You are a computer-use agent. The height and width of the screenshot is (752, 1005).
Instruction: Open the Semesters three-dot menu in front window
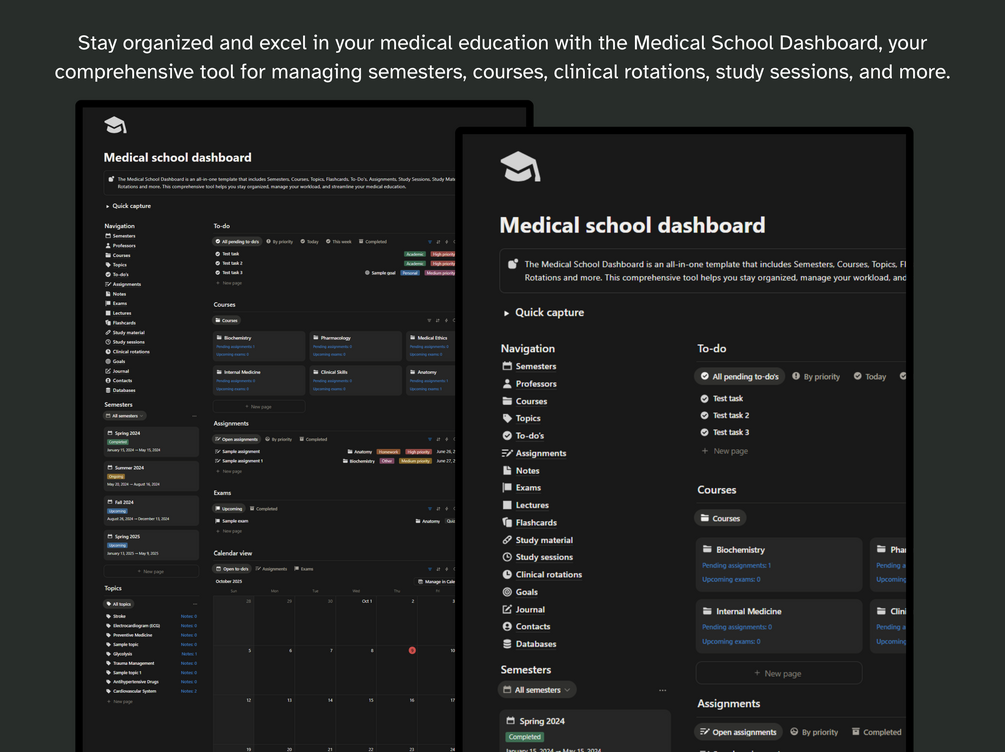pos(662,690)
